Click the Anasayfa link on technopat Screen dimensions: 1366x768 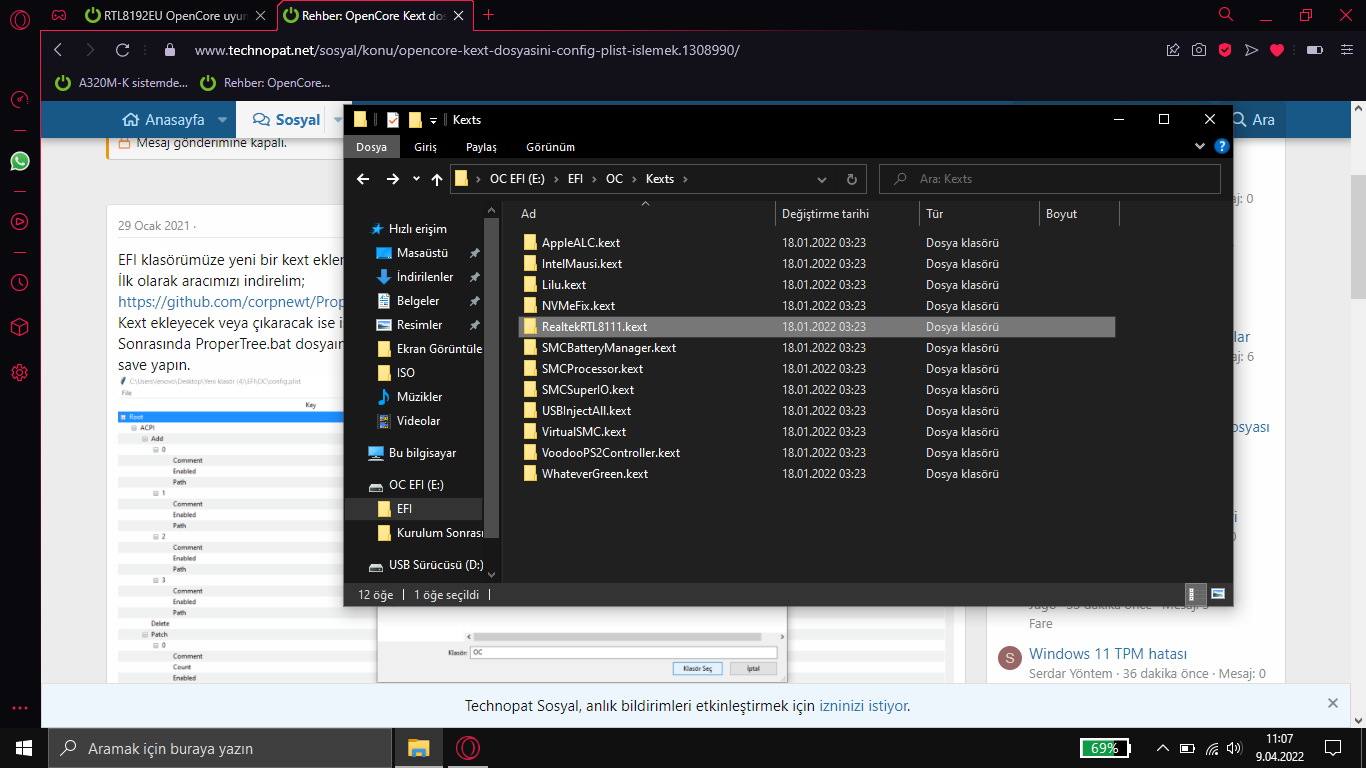coord(163,120)
